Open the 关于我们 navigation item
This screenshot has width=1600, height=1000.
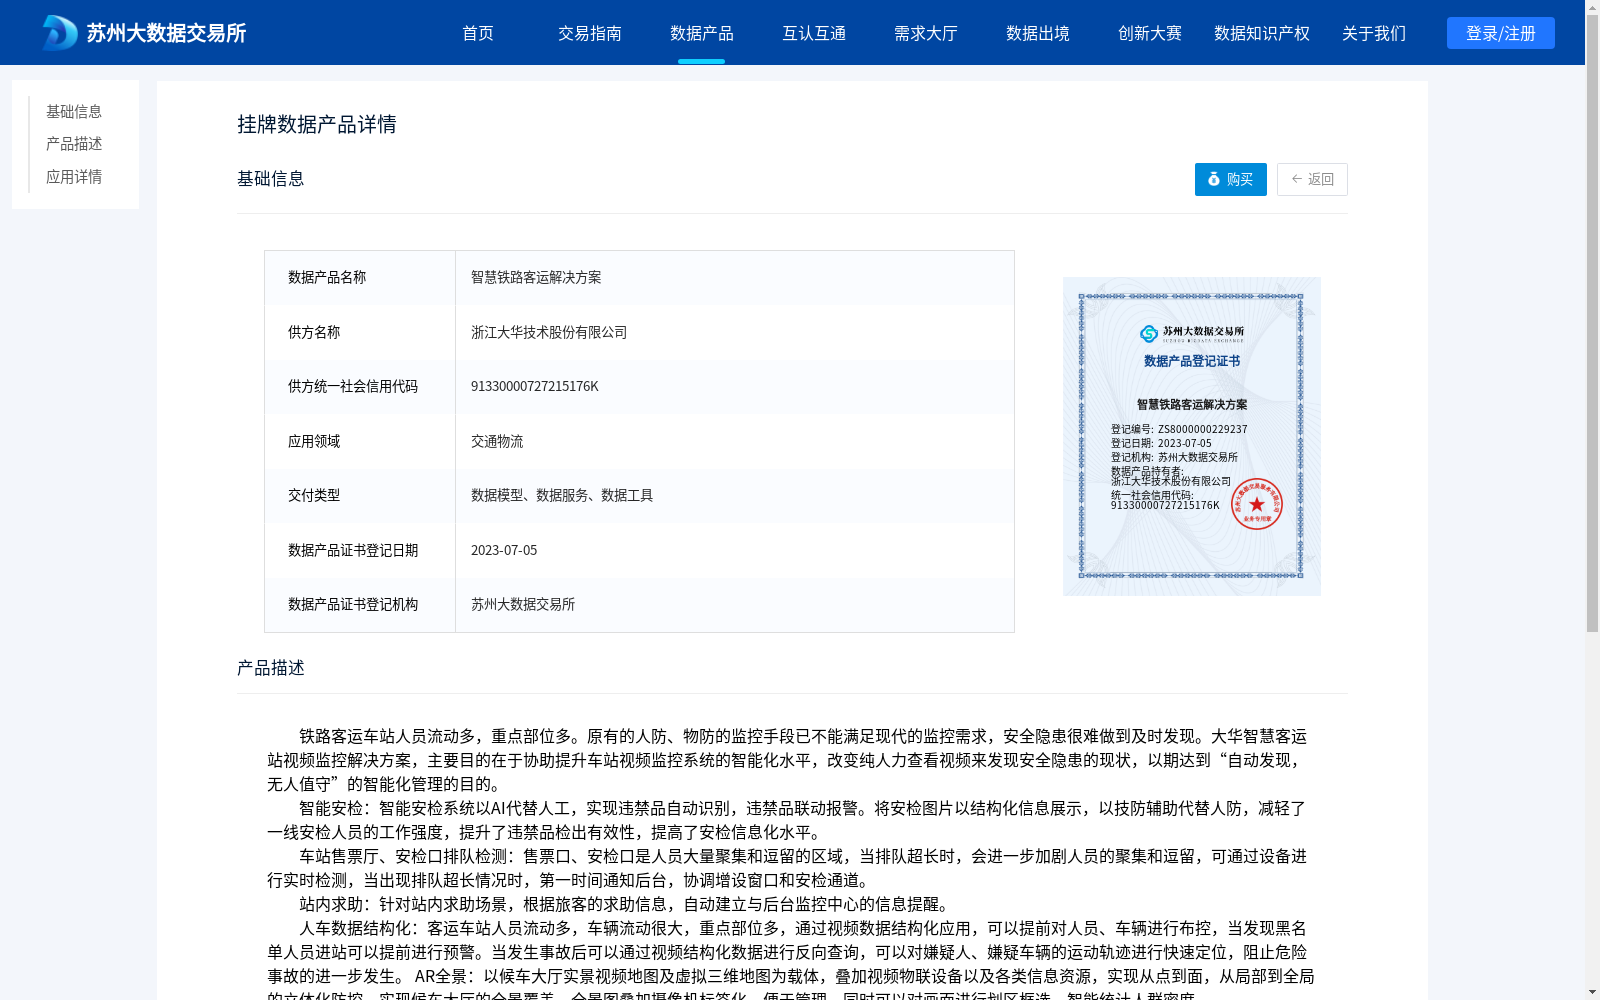[1374, 33]
